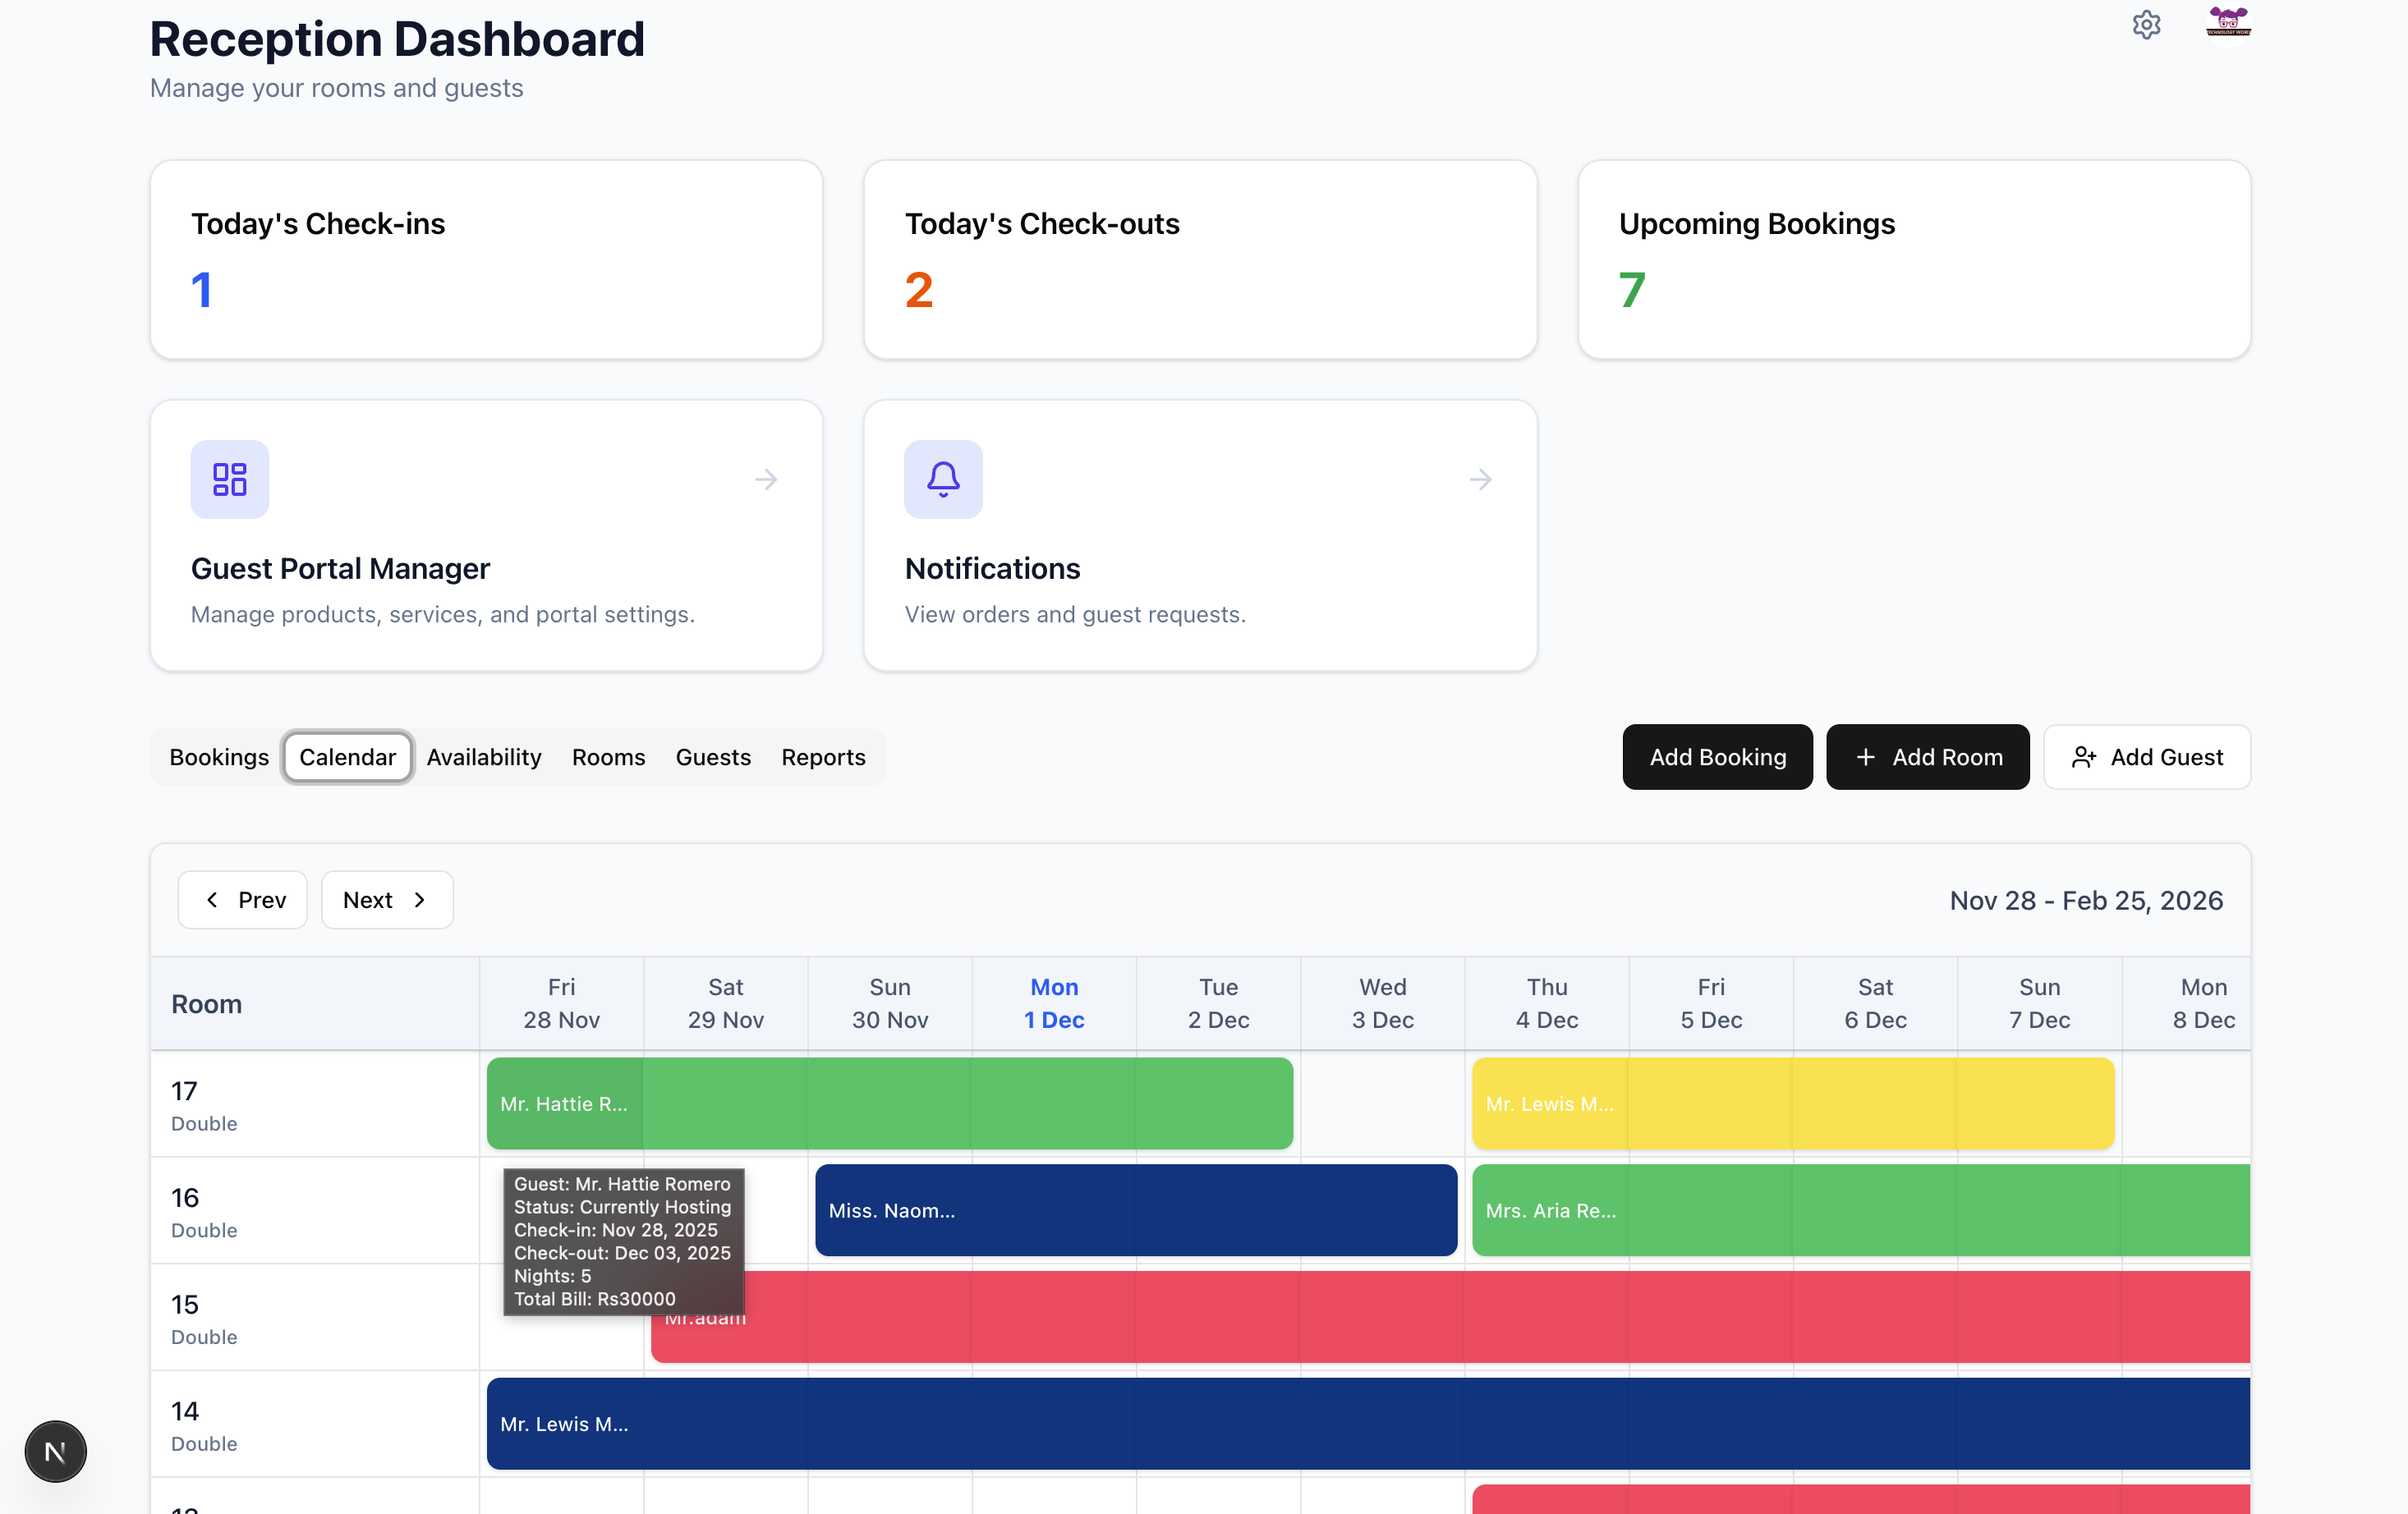The height and width of the screenshot is (1514, 2408).
Task: Select the Mon 1 Dec column header
Action: pos(1053,1003)
